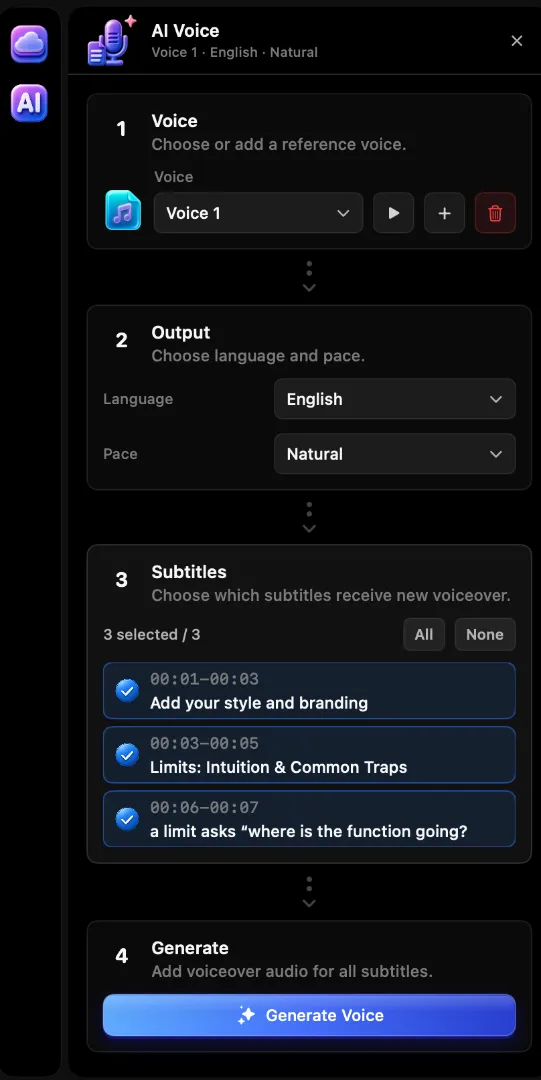This screenshot has width=541, height=1080.
Task: Select All subtitles
Action: pos(424,634)
